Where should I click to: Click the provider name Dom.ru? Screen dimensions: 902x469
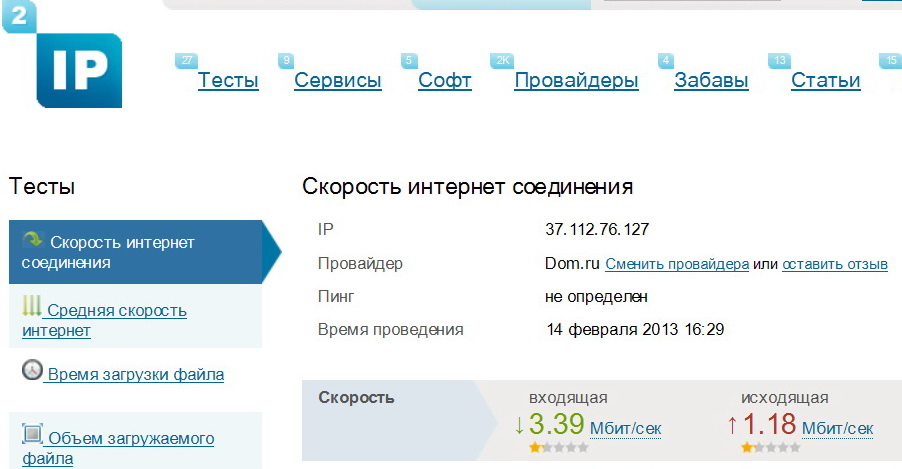572,264
